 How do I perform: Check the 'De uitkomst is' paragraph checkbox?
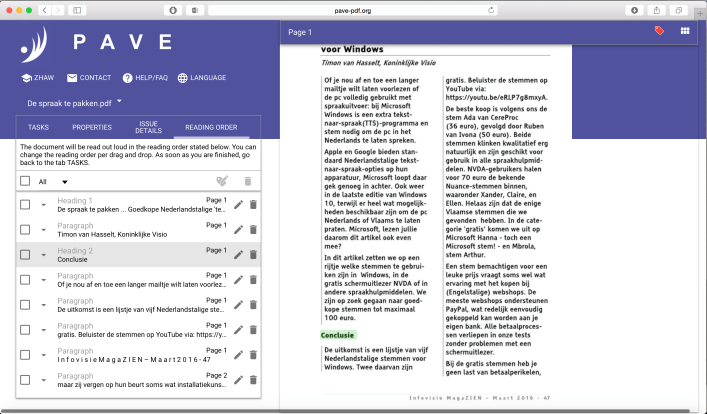pos(25,305)
